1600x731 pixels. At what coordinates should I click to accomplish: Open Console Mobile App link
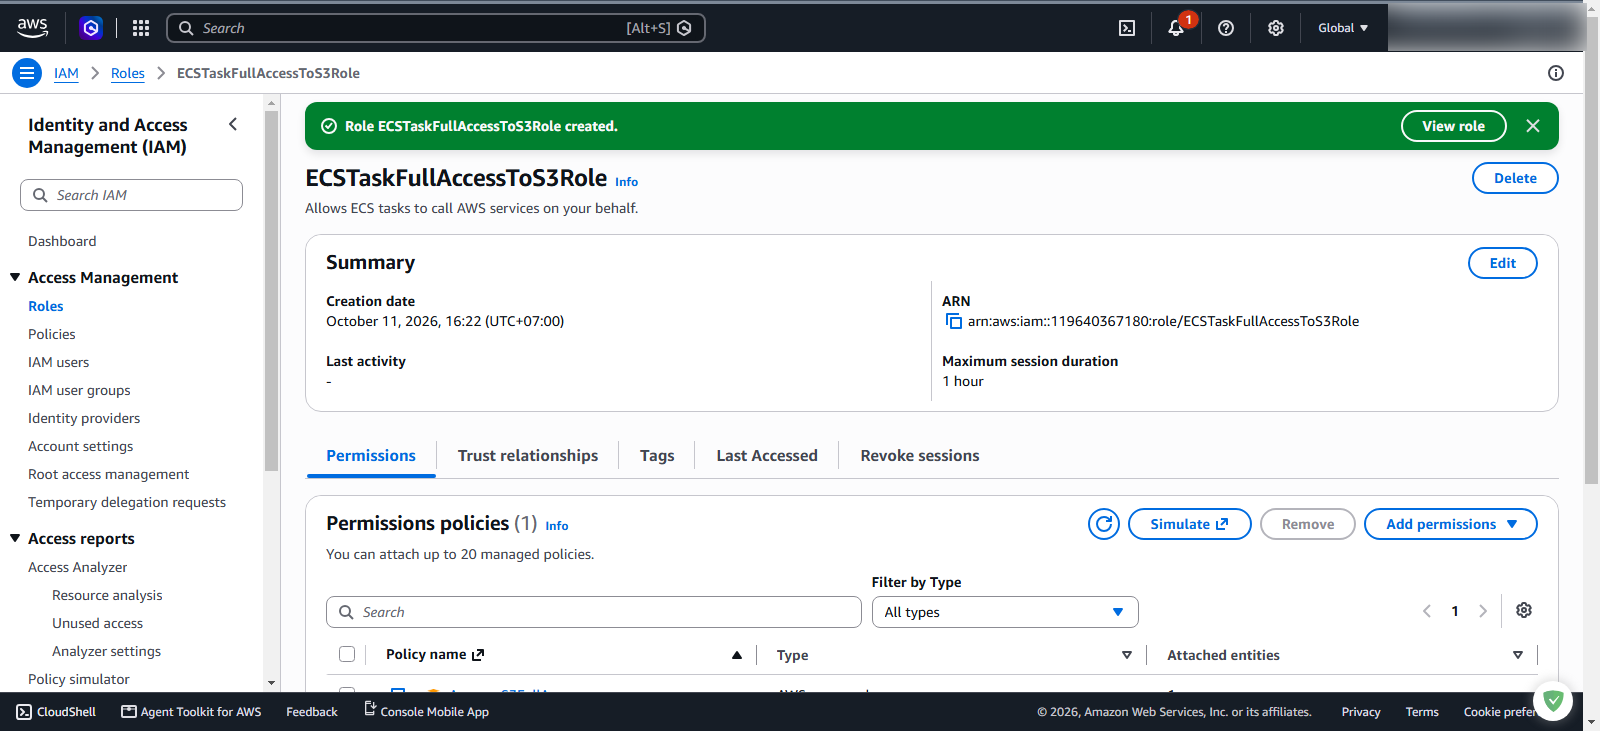coord(426,712)
